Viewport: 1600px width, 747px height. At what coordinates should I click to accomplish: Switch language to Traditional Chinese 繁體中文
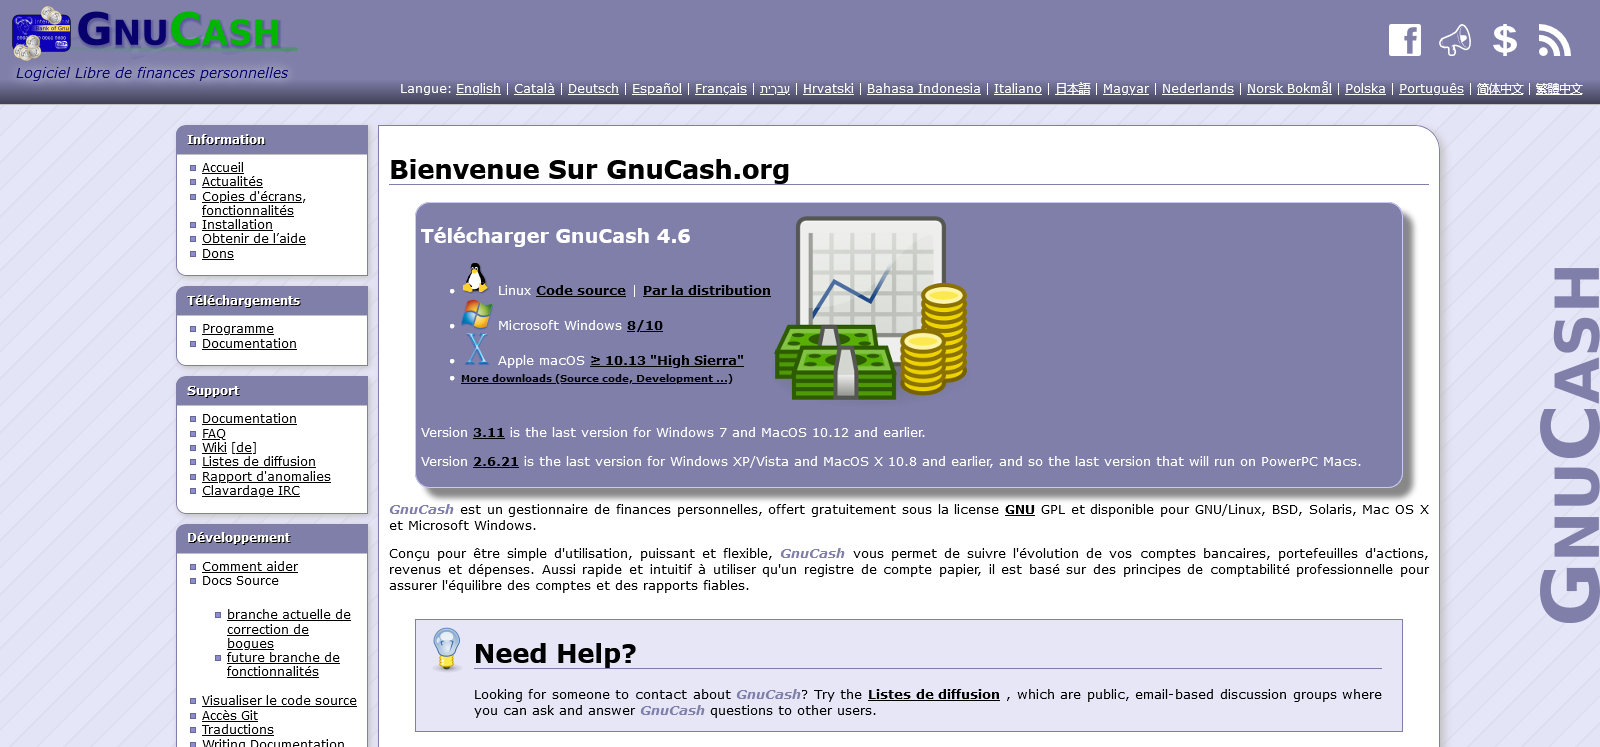1559,89
